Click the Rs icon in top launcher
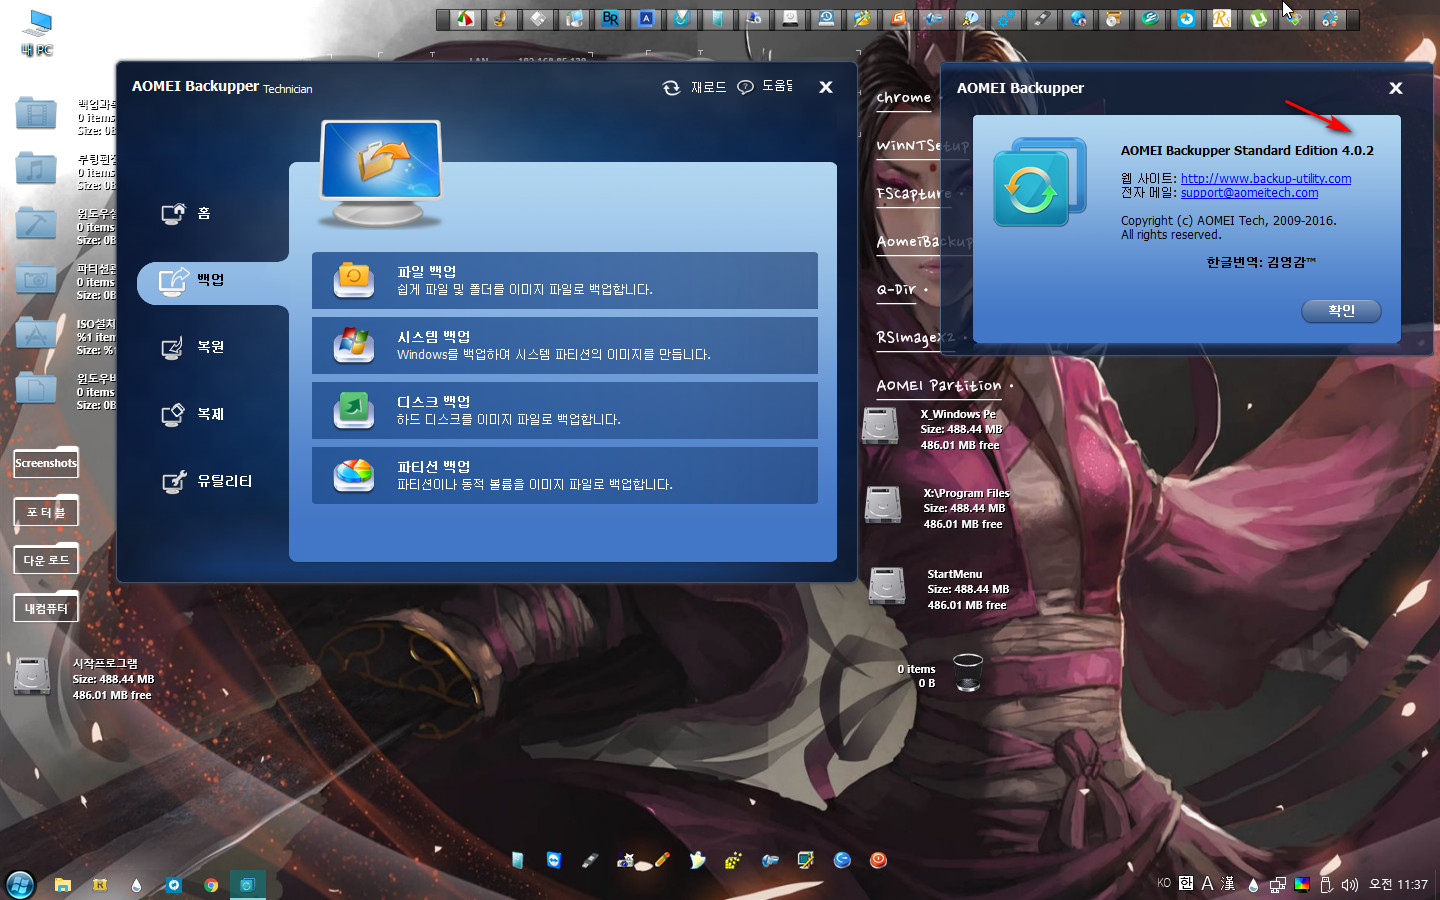 coord(1222,18)
